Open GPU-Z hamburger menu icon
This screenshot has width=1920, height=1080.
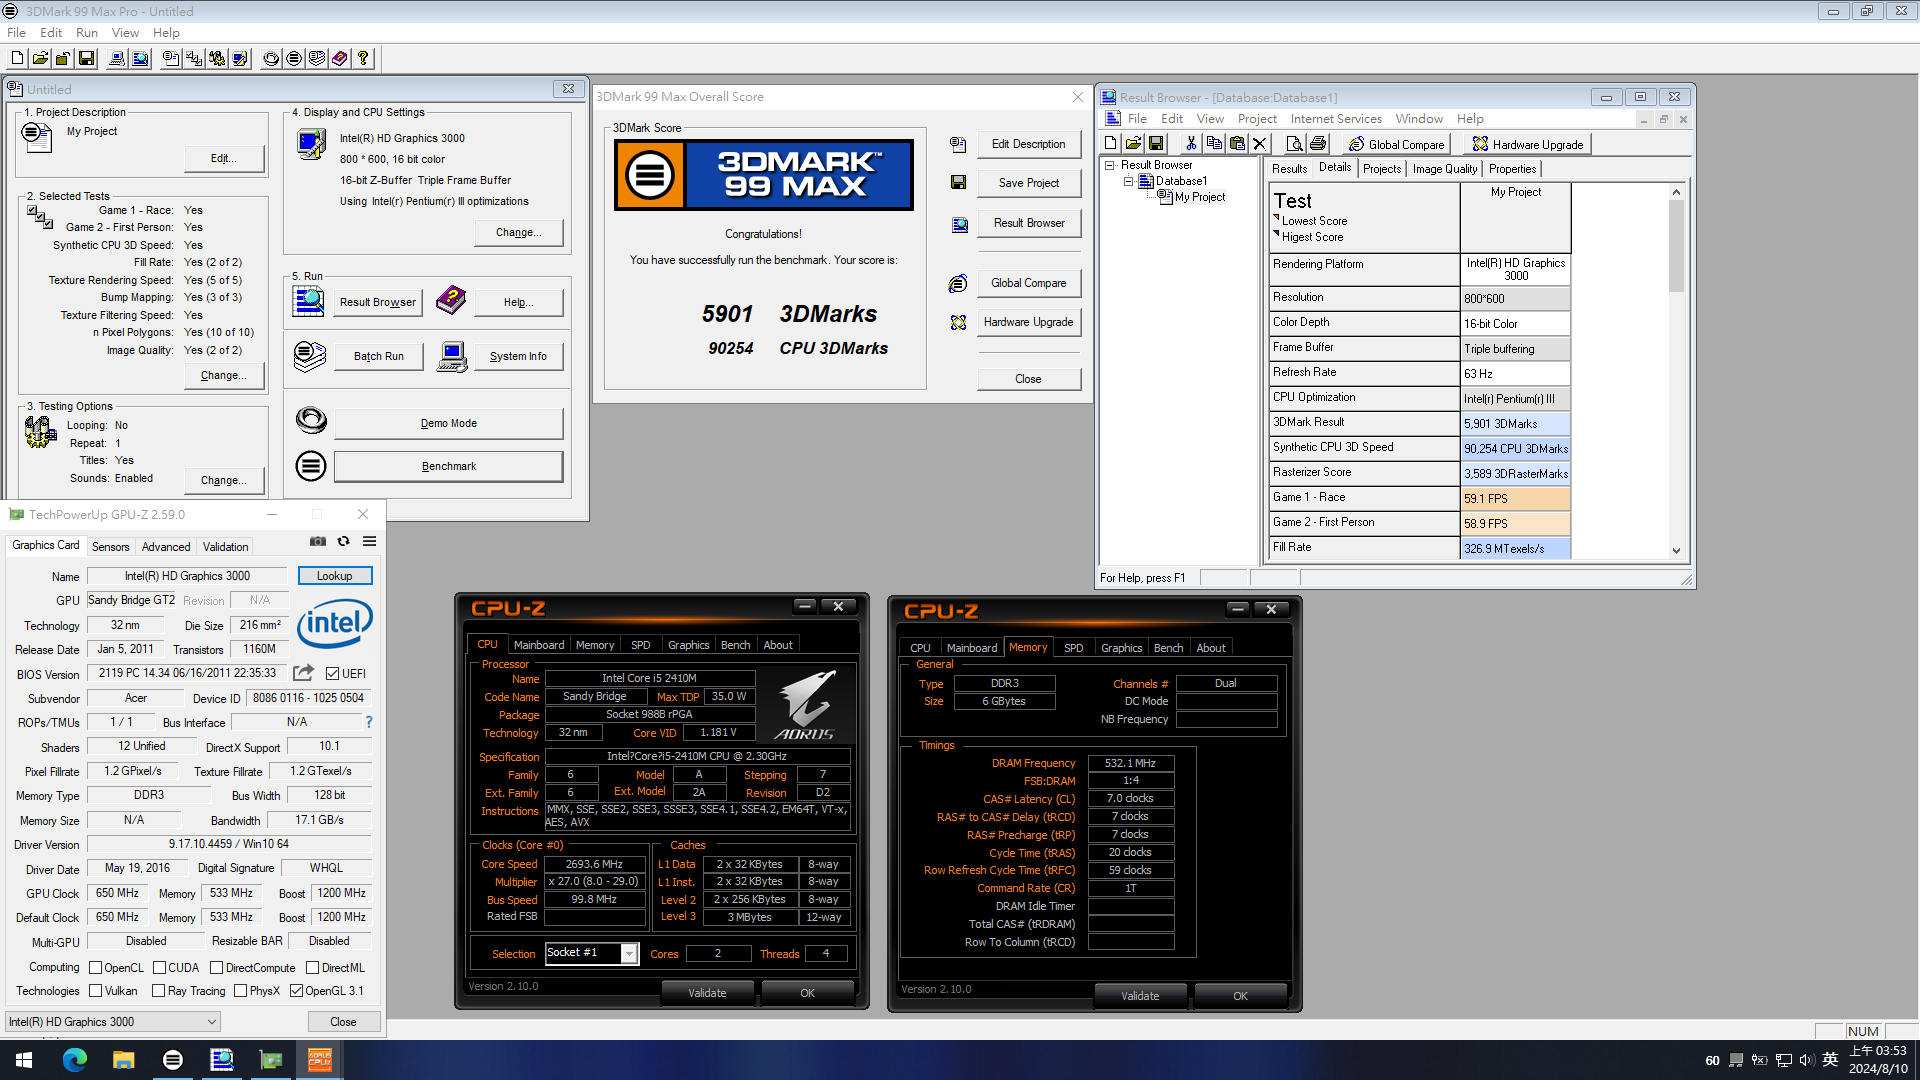(x=369, y=541)
